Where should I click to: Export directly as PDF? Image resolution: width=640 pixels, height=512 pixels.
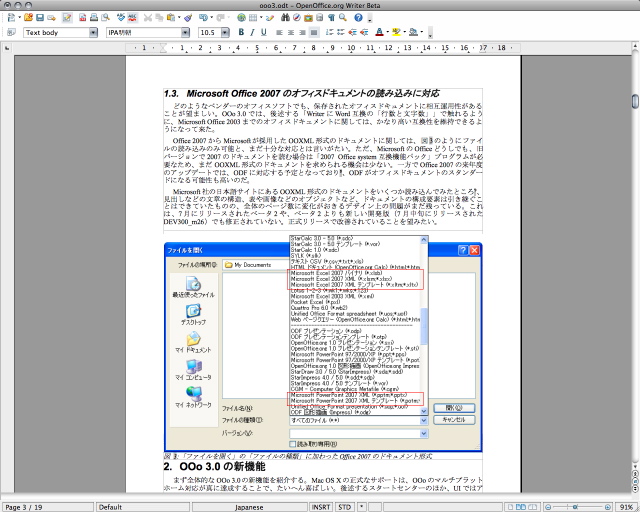[82, 18]
